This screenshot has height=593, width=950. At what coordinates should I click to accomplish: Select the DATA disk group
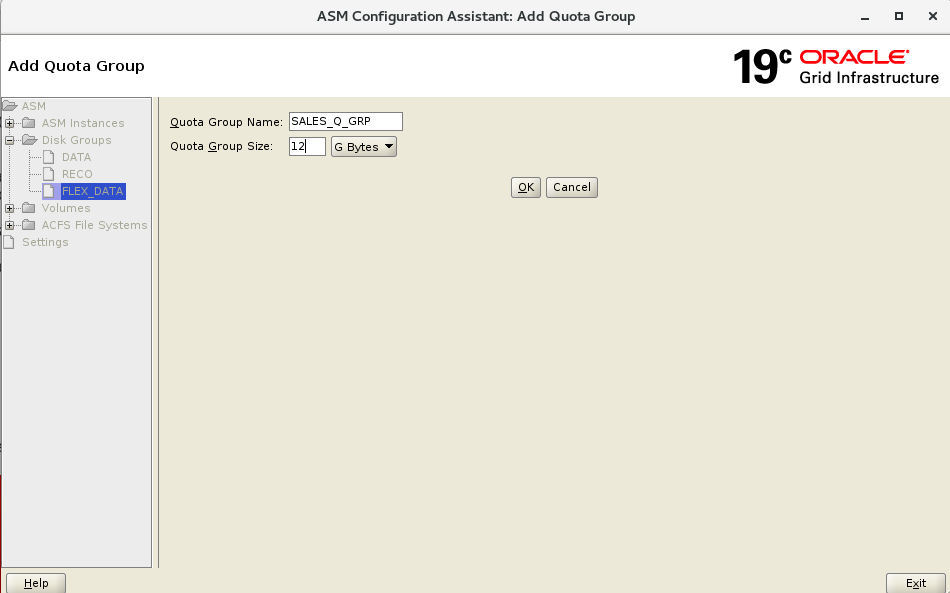point(76,157)
